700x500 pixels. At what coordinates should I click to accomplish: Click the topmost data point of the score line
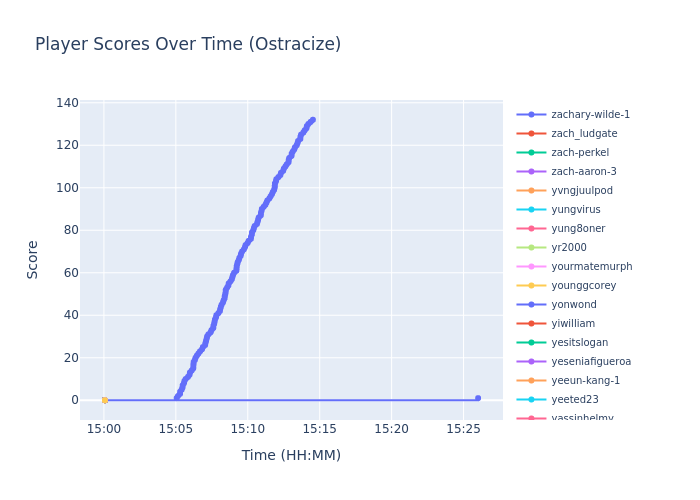point(312,120)
